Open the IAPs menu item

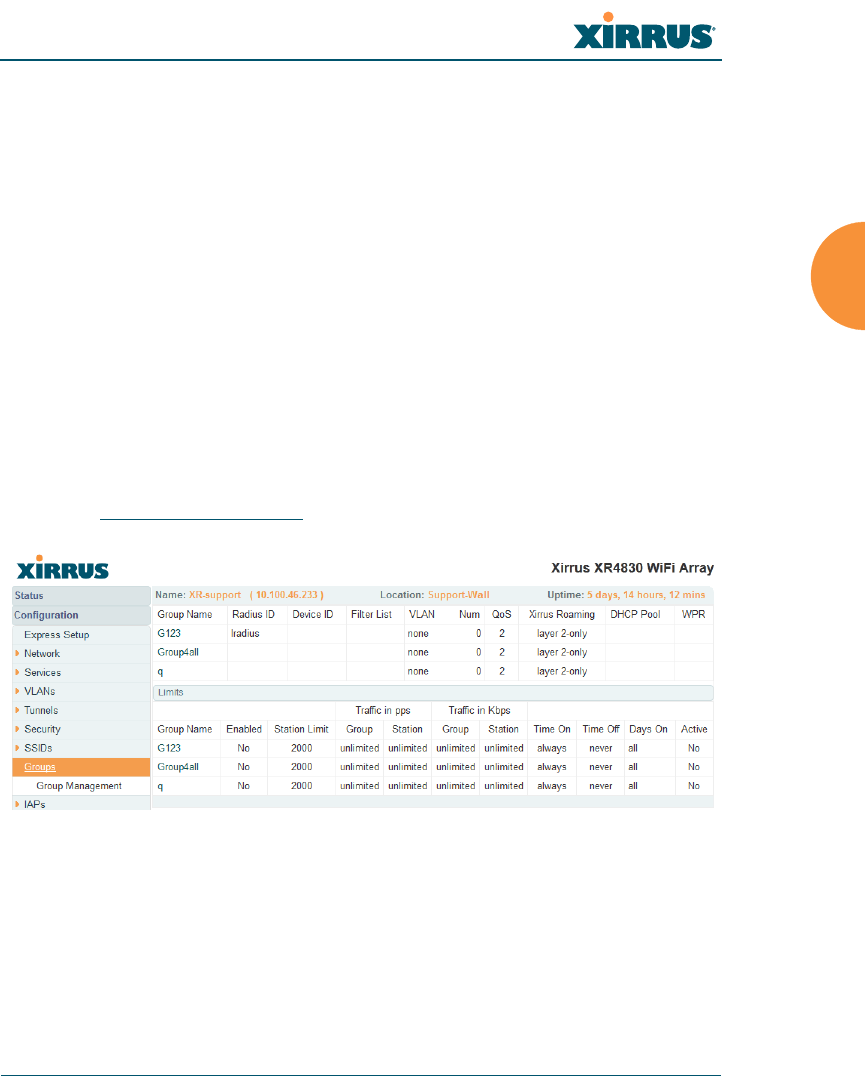[x=35, y=804]
